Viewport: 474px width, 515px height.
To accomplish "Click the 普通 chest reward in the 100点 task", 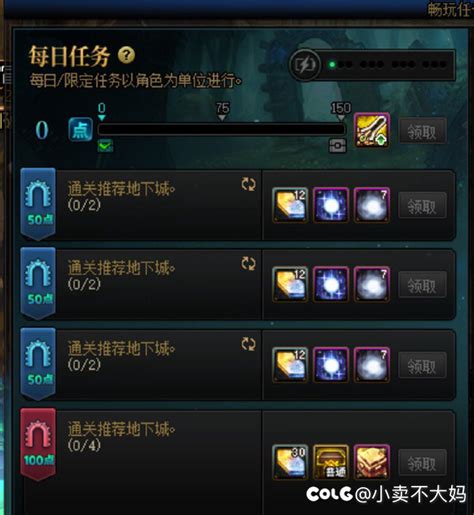I will coord(331,462).
